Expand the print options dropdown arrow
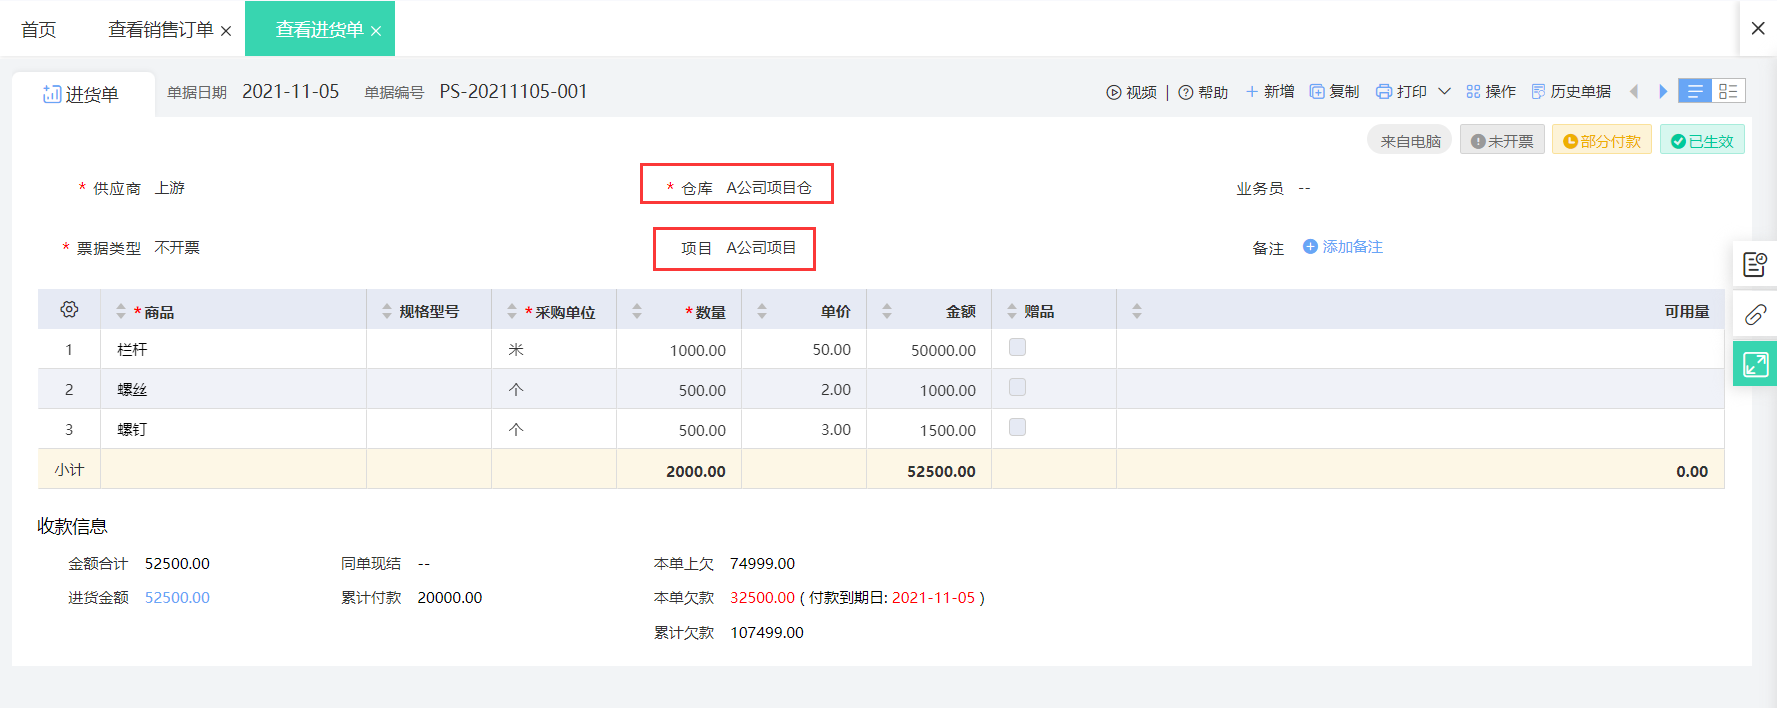The image size is (1777, 708). coord(1444,91)
